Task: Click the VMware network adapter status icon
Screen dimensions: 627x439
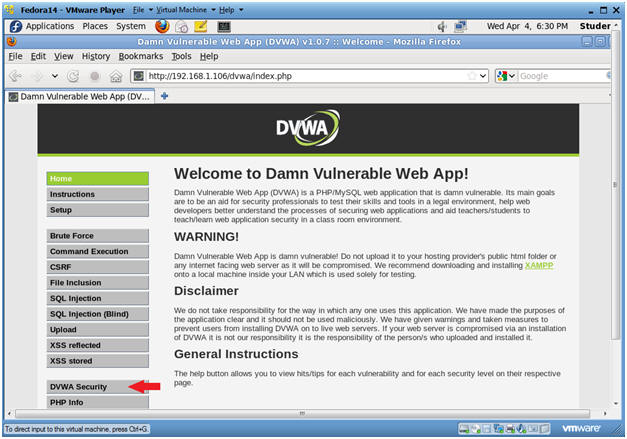Action: tap(498, 429)
